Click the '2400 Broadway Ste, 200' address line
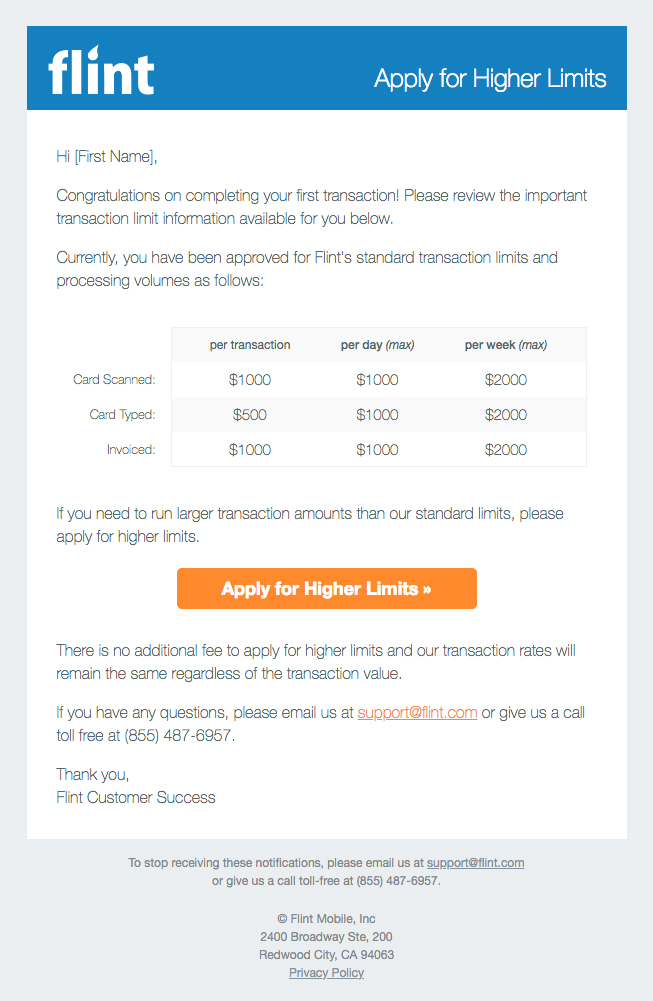 click(326, 937)
